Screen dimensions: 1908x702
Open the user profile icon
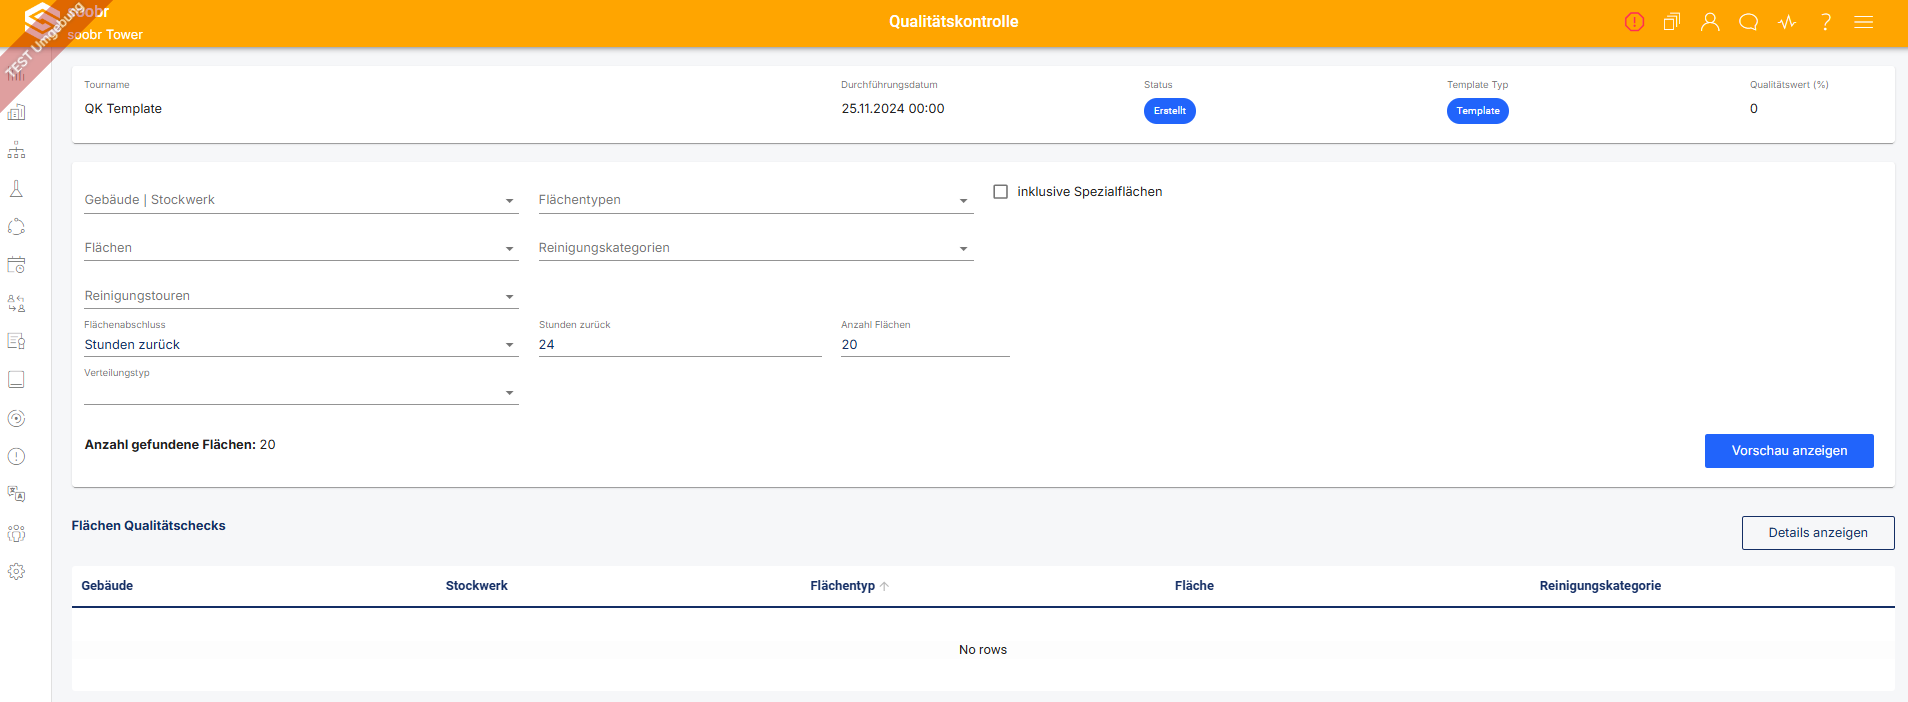[x=1710, y=22]
